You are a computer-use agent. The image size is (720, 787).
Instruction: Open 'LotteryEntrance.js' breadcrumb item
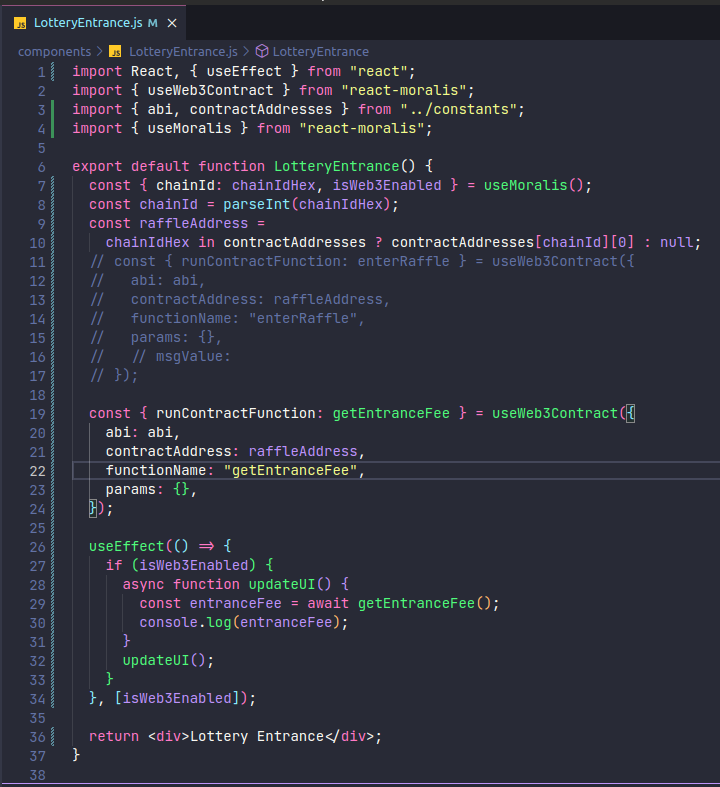coord(183,52)
